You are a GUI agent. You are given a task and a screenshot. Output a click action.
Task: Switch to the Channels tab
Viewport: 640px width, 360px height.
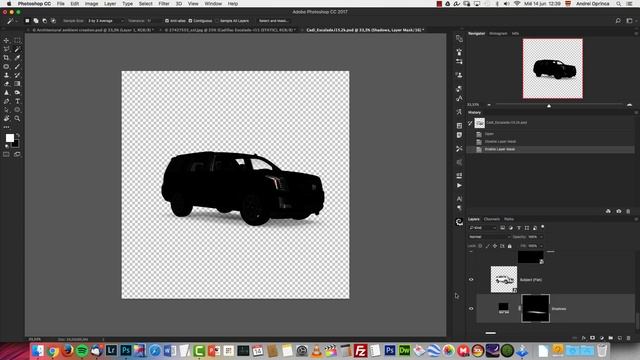click(x=491, y=219)
